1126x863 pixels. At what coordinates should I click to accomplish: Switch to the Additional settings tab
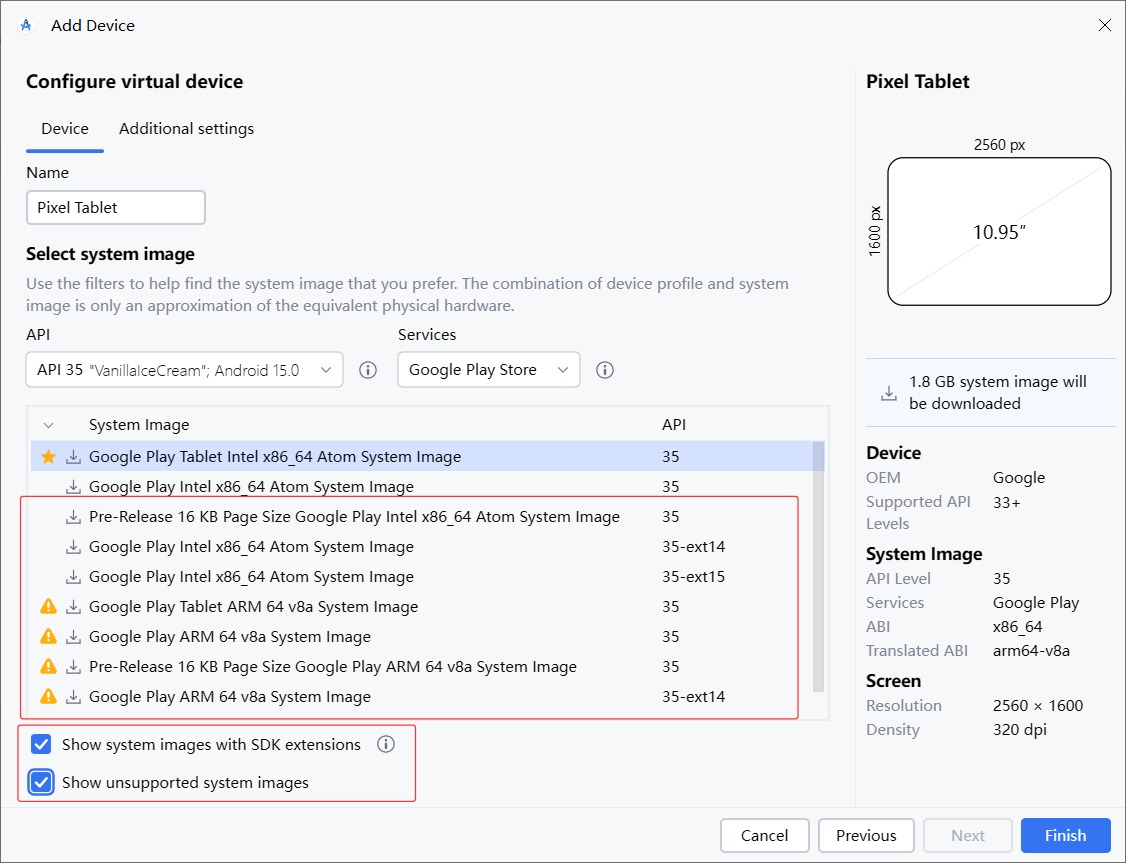(x=186, y=129)
